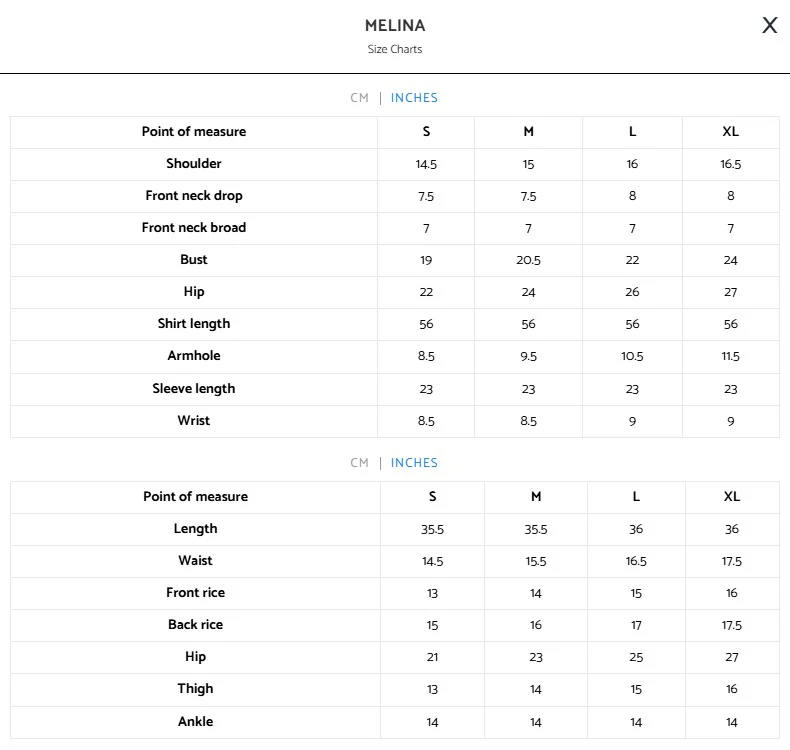This screenshot has width=790, height=750.
Task: Click the Size Charts subtitle text
Action: point(395,49)
